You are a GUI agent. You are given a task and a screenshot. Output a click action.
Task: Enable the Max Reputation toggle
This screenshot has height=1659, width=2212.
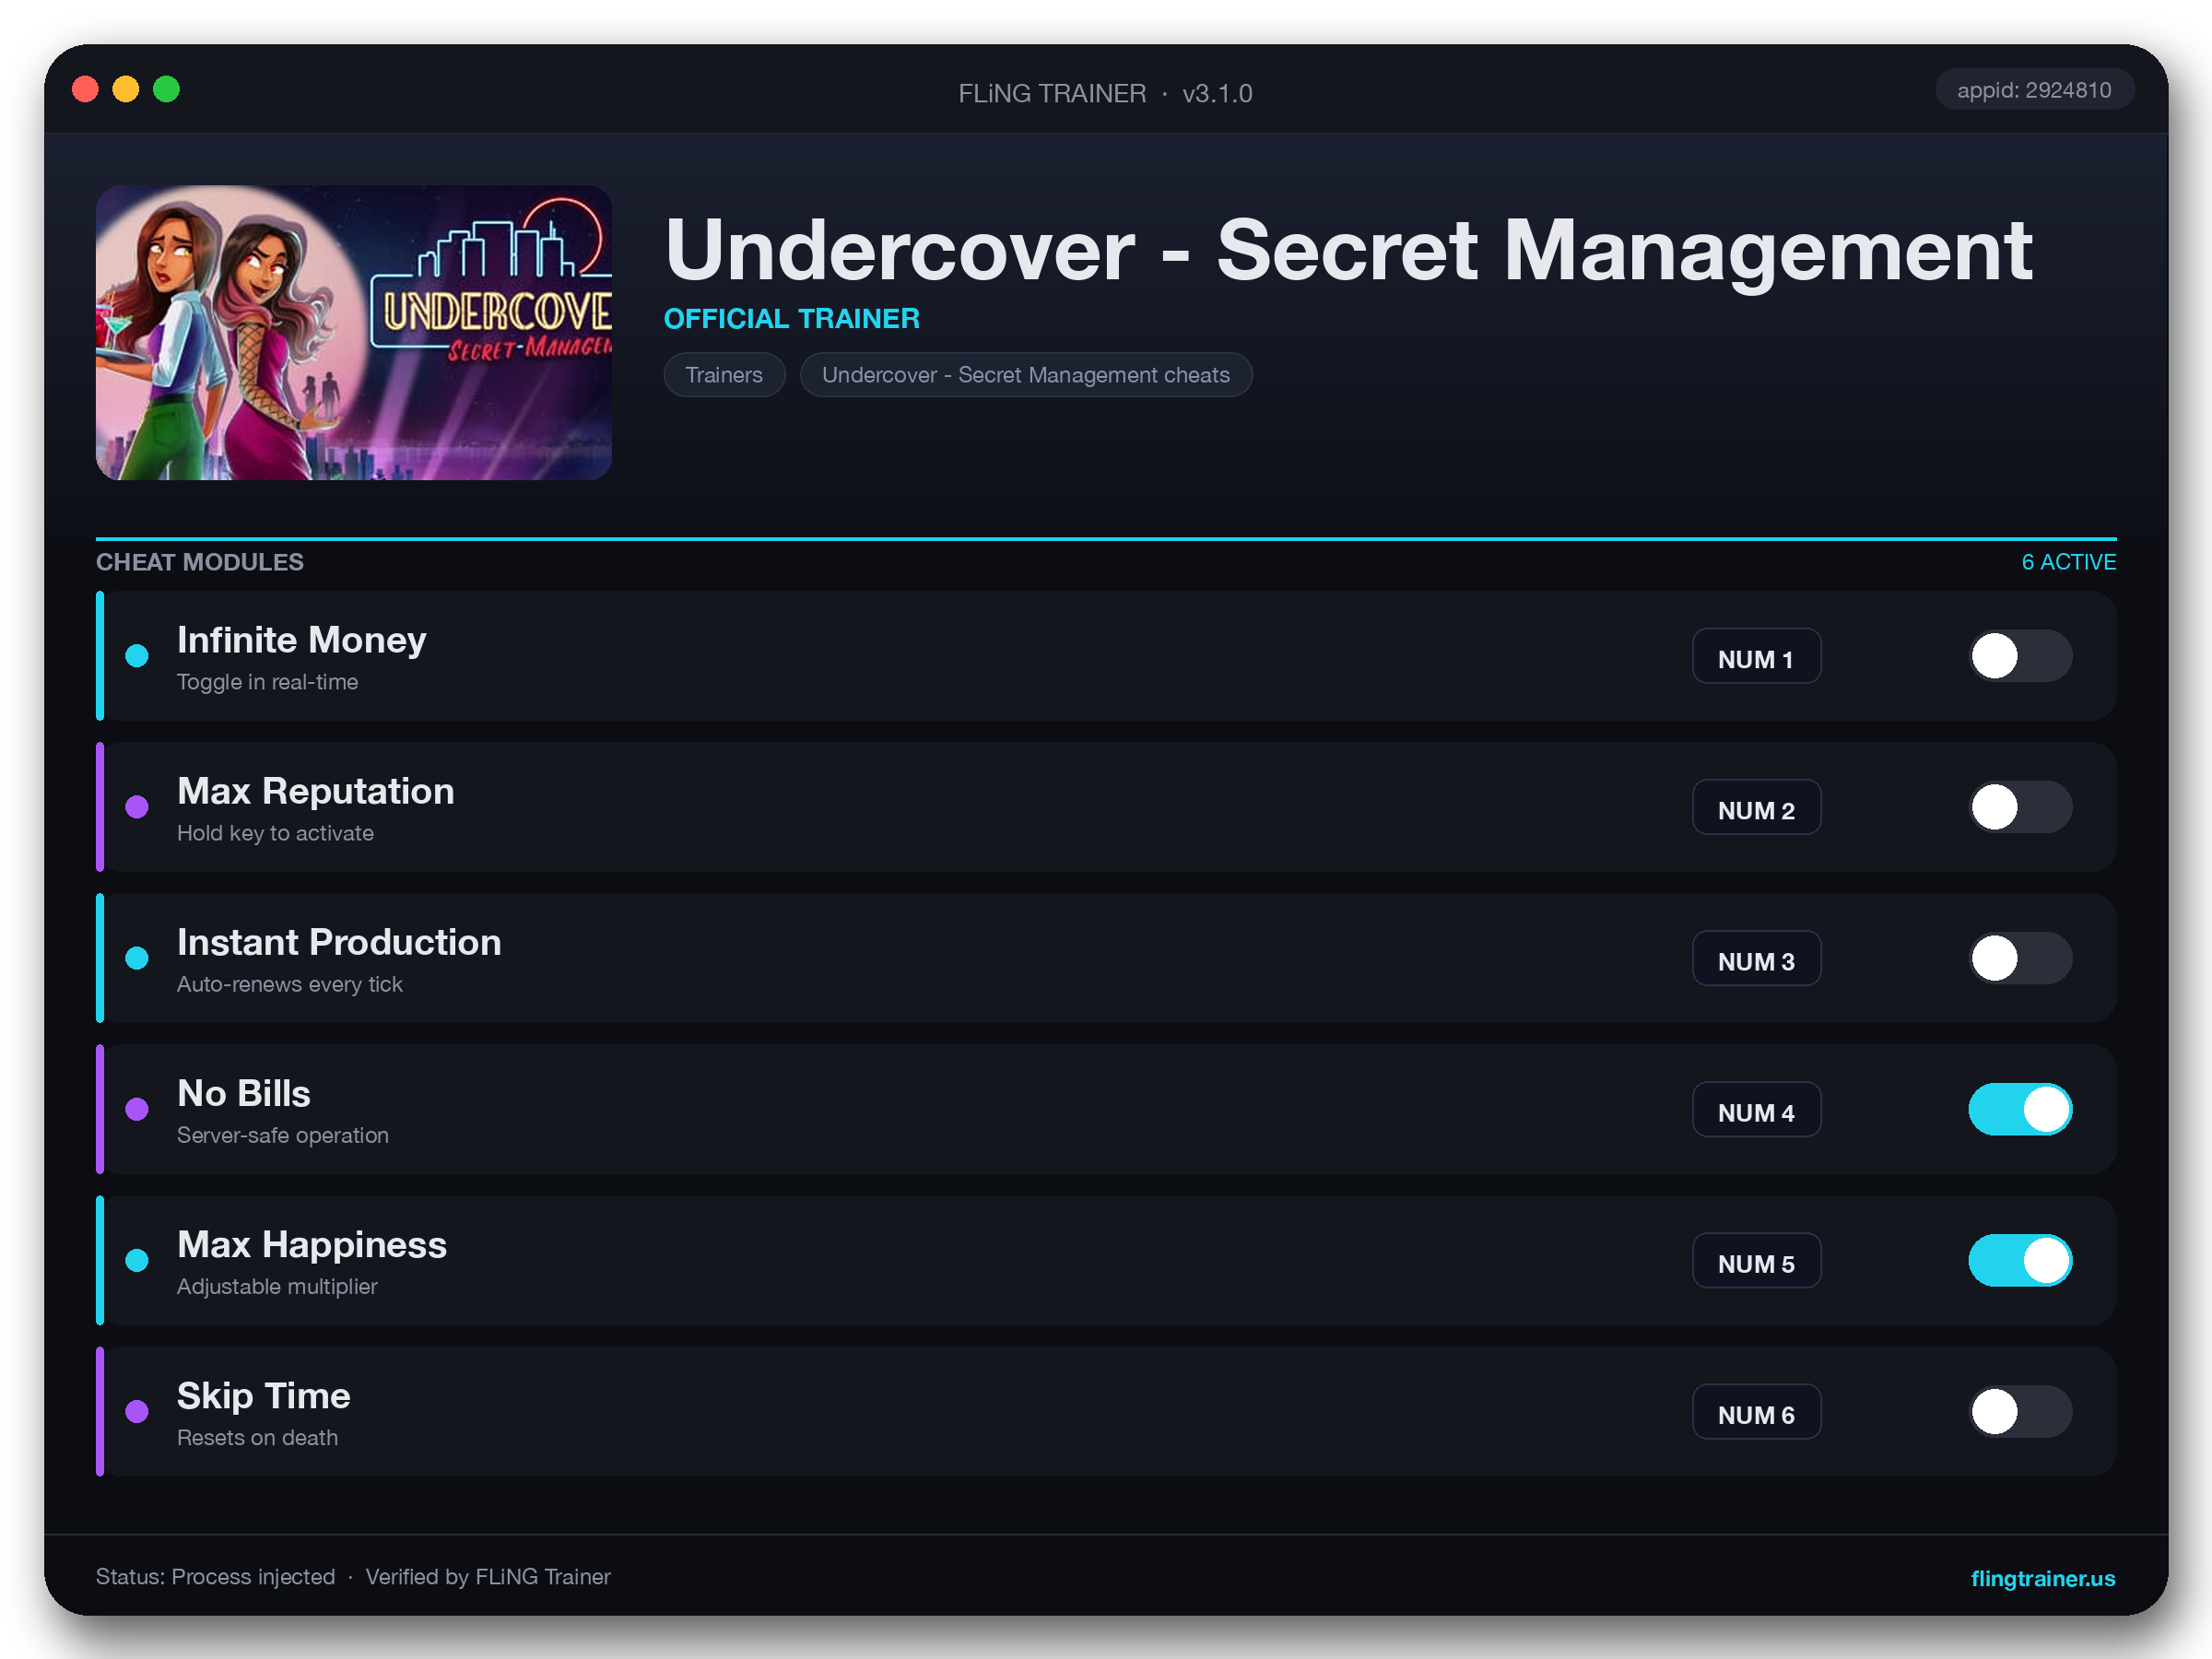pos(2020,807)
